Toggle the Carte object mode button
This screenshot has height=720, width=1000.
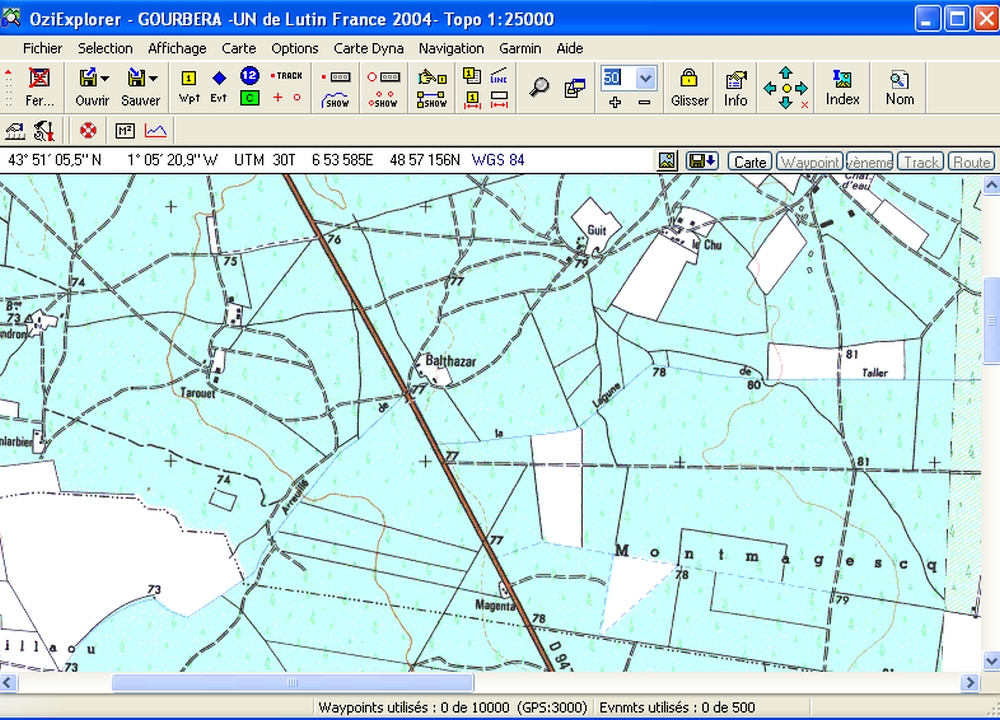pyautogui.click(x=749, y=162)
